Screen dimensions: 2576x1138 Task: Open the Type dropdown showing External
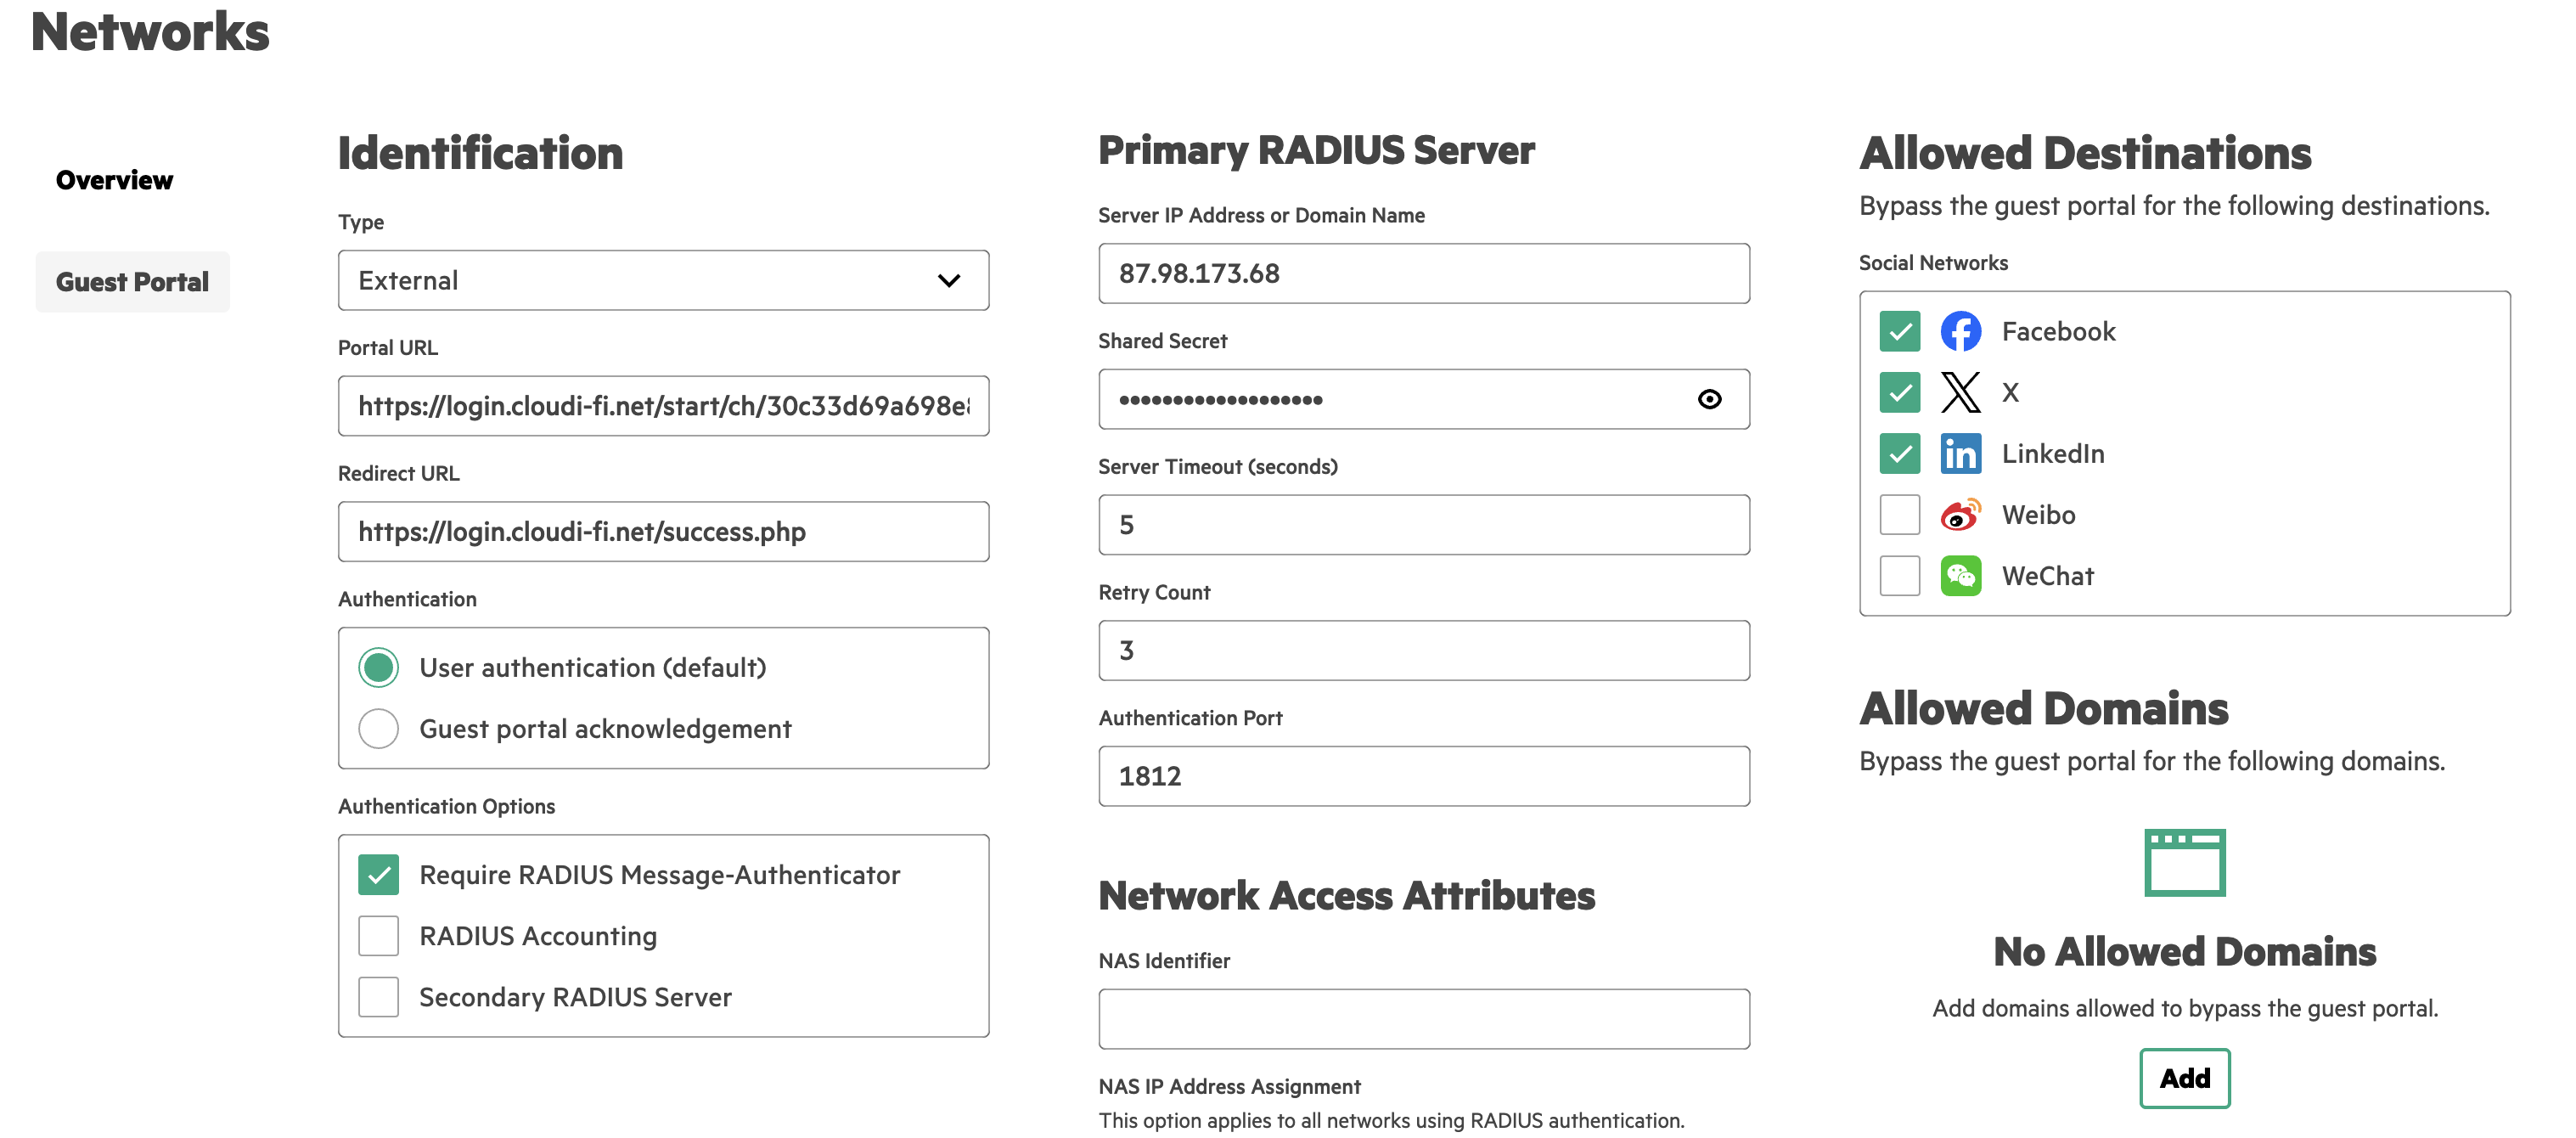point(663,280)
